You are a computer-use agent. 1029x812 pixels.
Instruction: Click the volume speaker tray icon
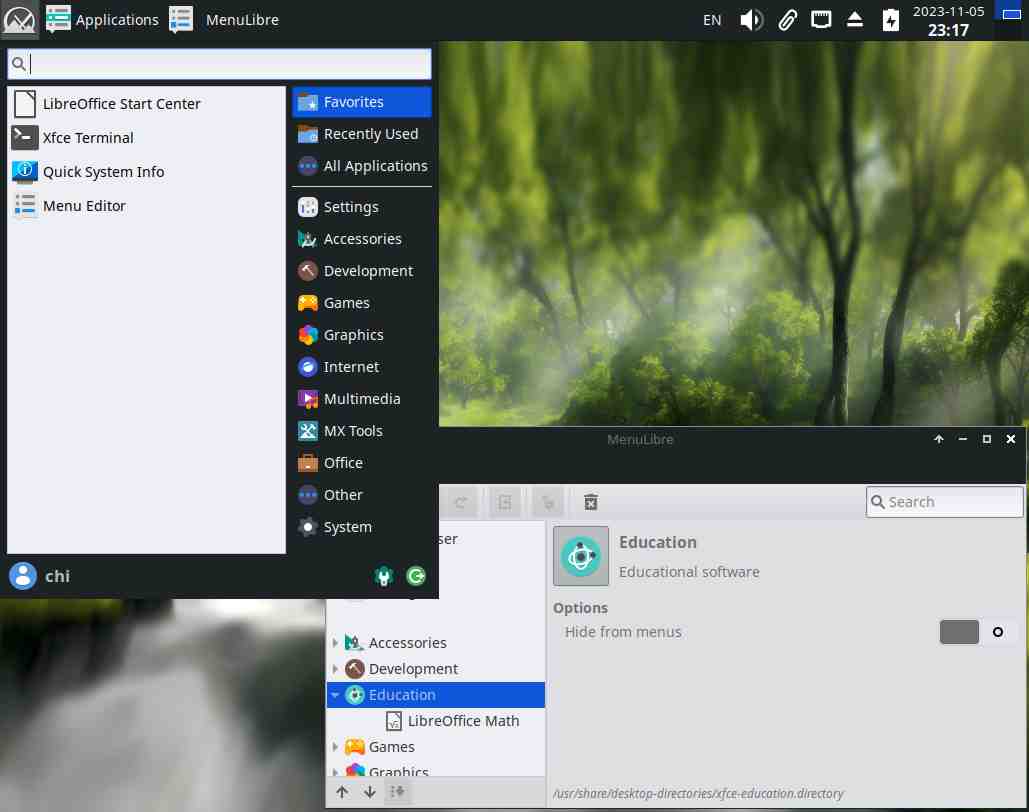tap(751, 20)
